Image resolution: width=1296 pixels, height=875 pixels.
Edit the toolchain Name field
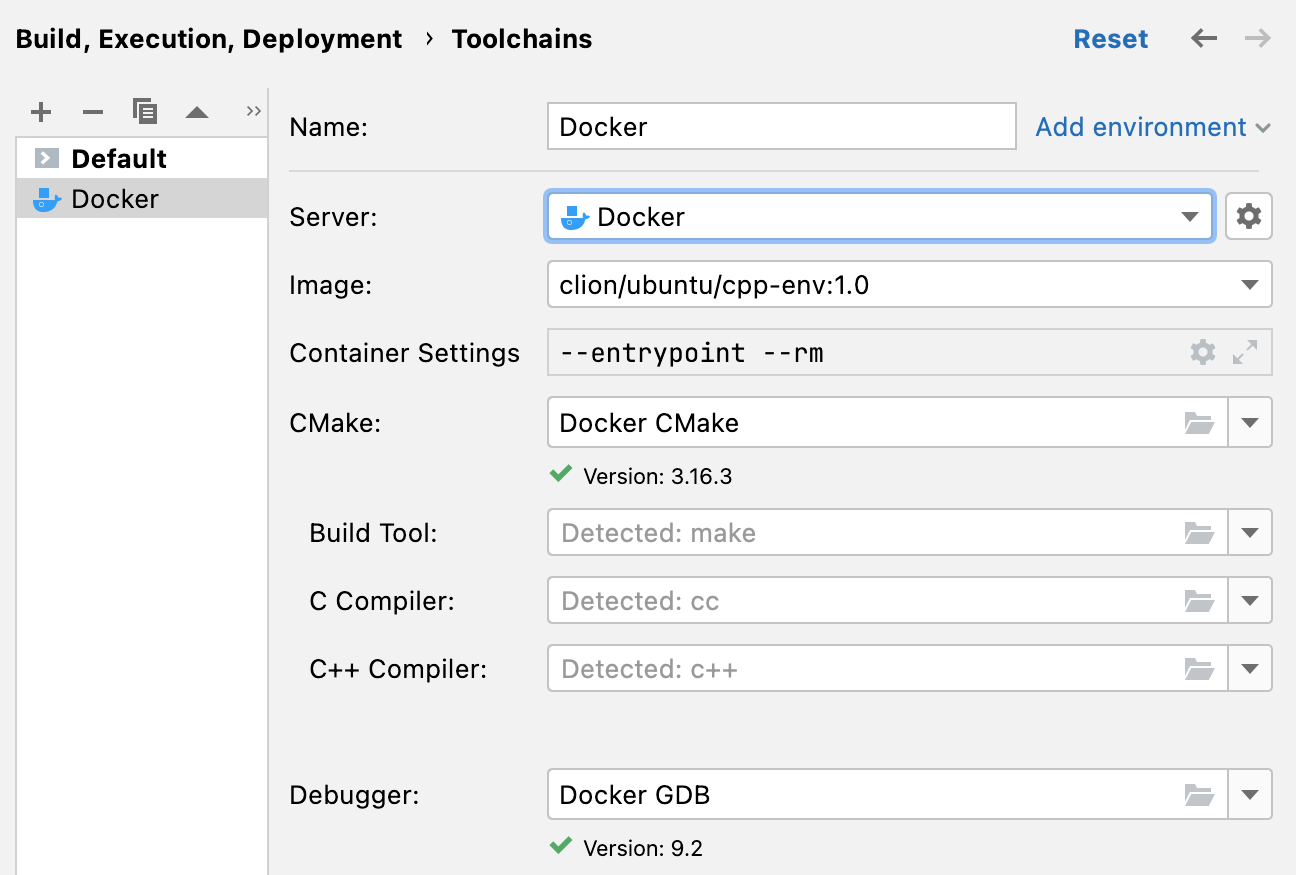pos(780,126)
